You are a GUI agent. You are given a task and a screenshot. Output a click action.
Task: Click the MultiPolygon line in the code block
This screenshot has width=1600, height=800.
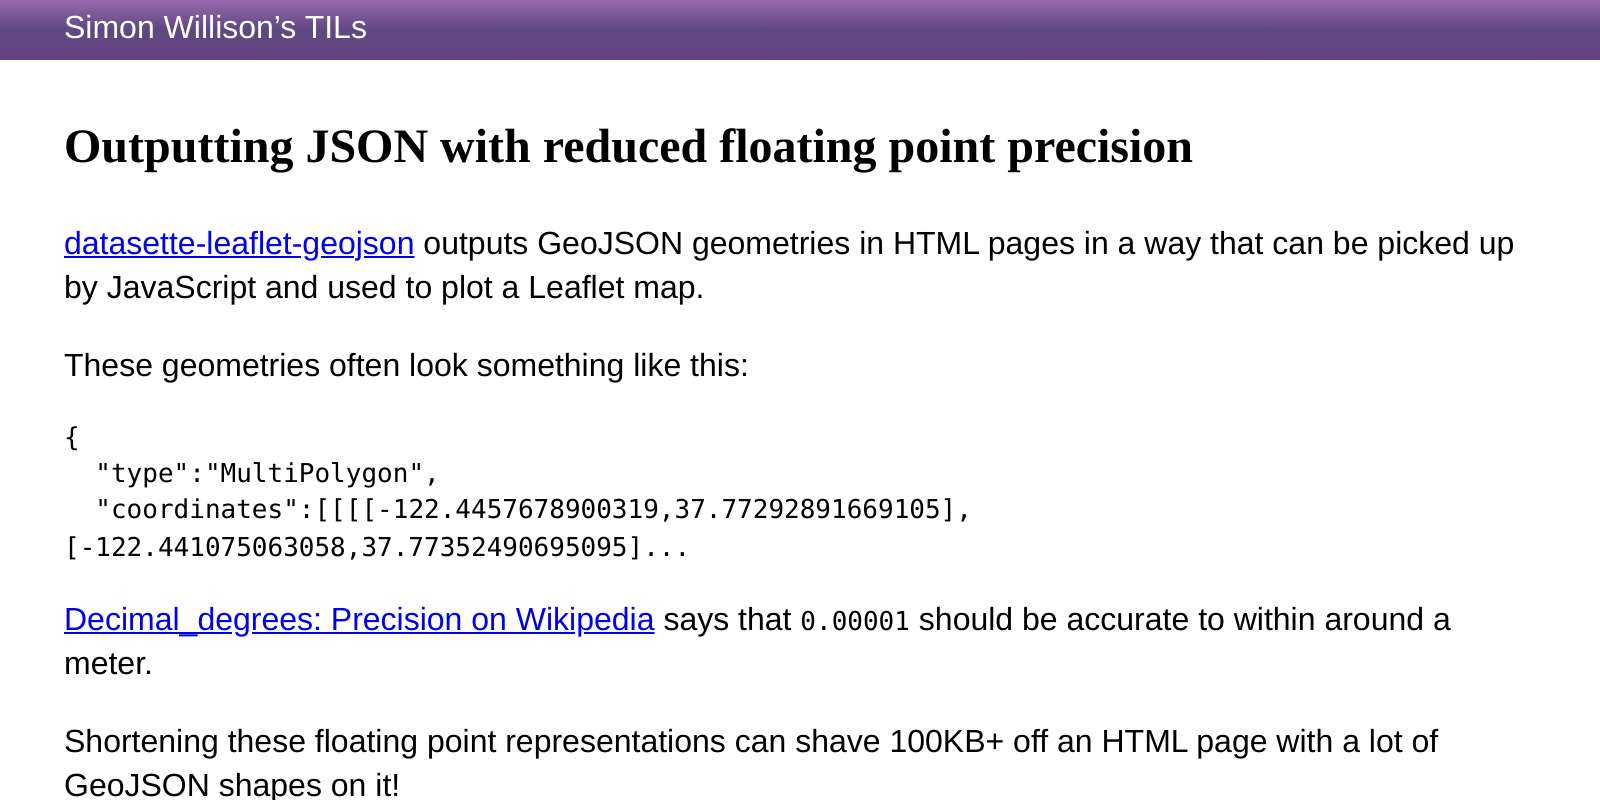267,472
